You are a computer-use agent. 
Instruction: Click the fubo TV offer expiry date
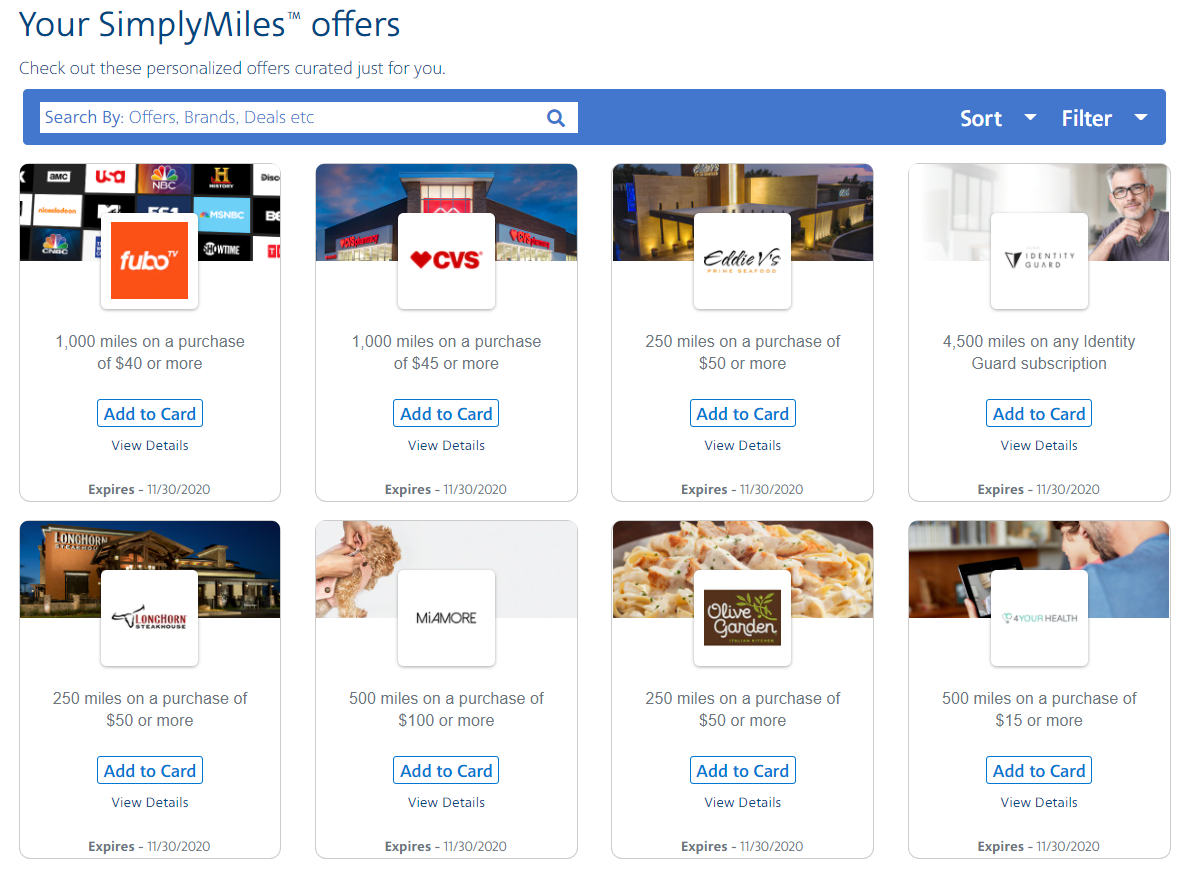coord(150,489)
